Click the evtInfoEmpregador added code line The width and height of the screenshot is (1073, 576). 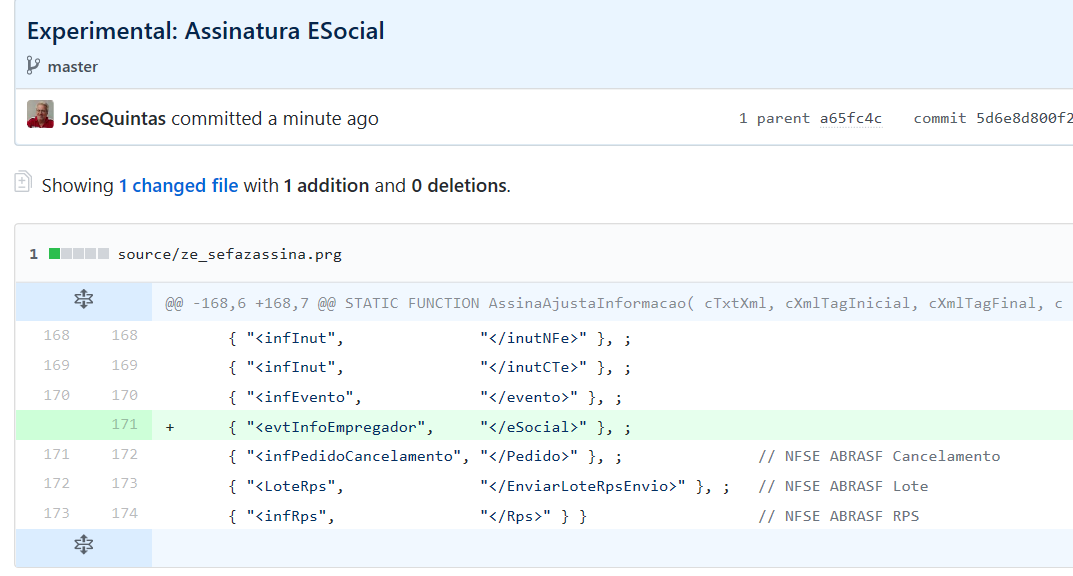(429, 427)
